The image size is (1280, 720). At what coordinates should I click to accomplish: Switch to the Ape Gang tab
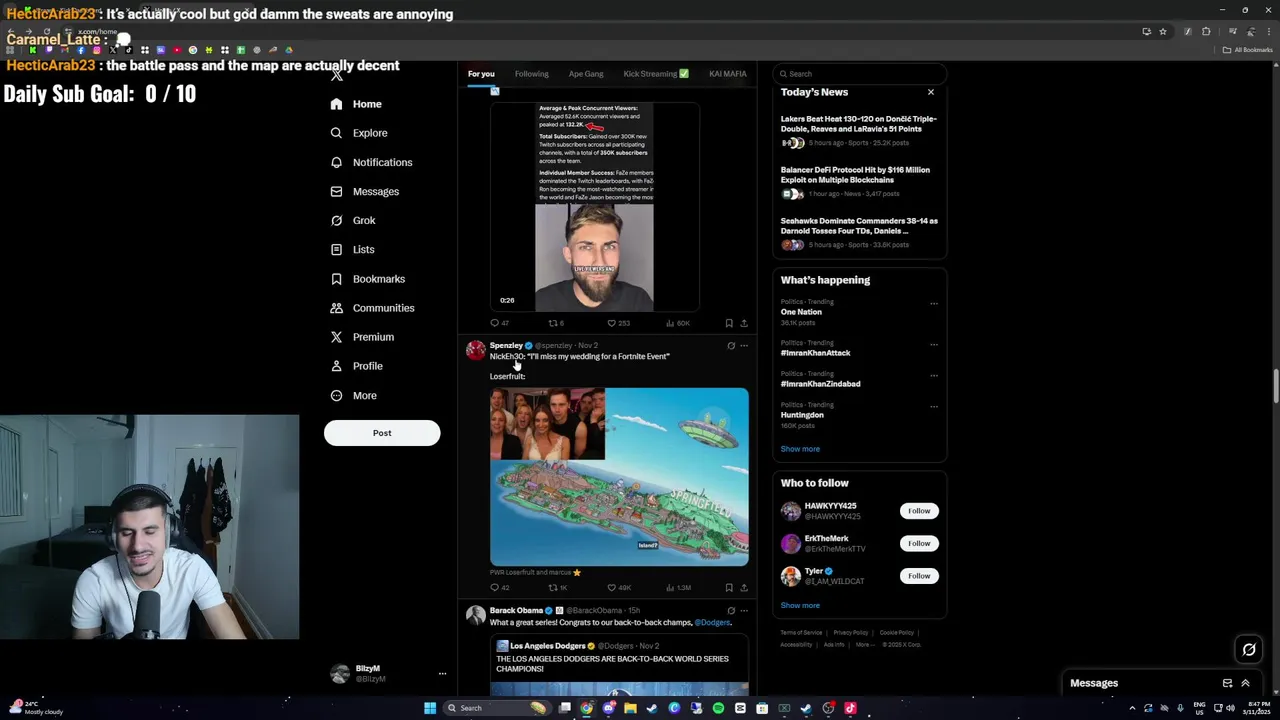pos(586,74)
